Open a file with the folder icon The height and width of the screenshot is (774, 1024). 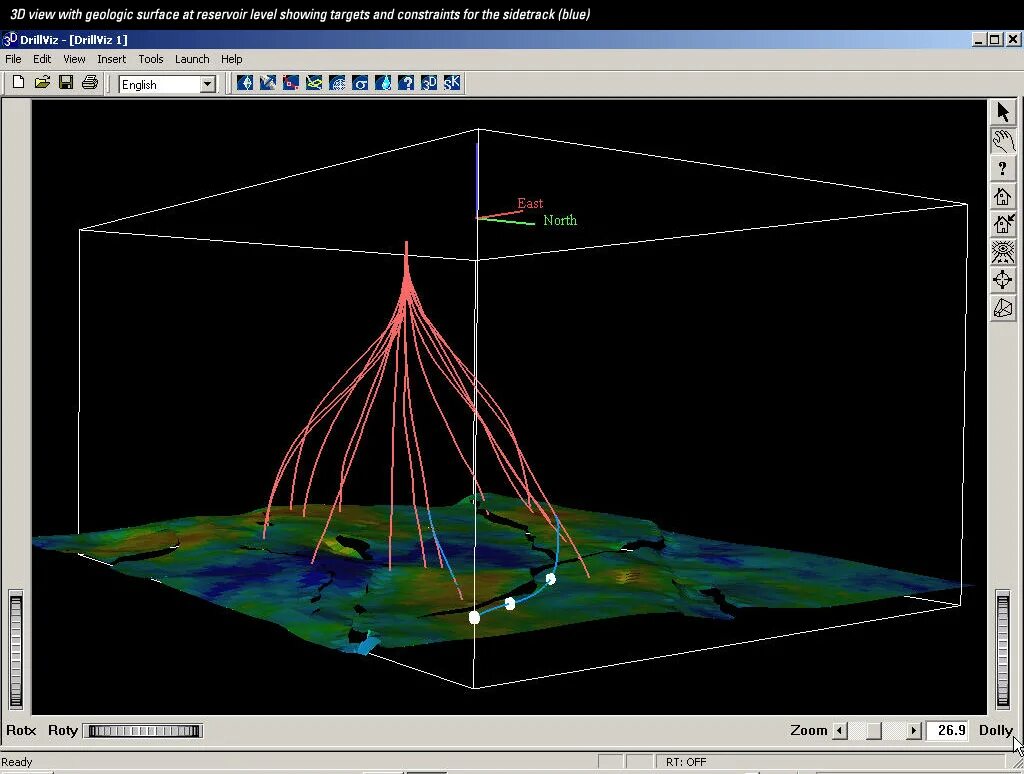pyautogui.click(x=42, y=82)
